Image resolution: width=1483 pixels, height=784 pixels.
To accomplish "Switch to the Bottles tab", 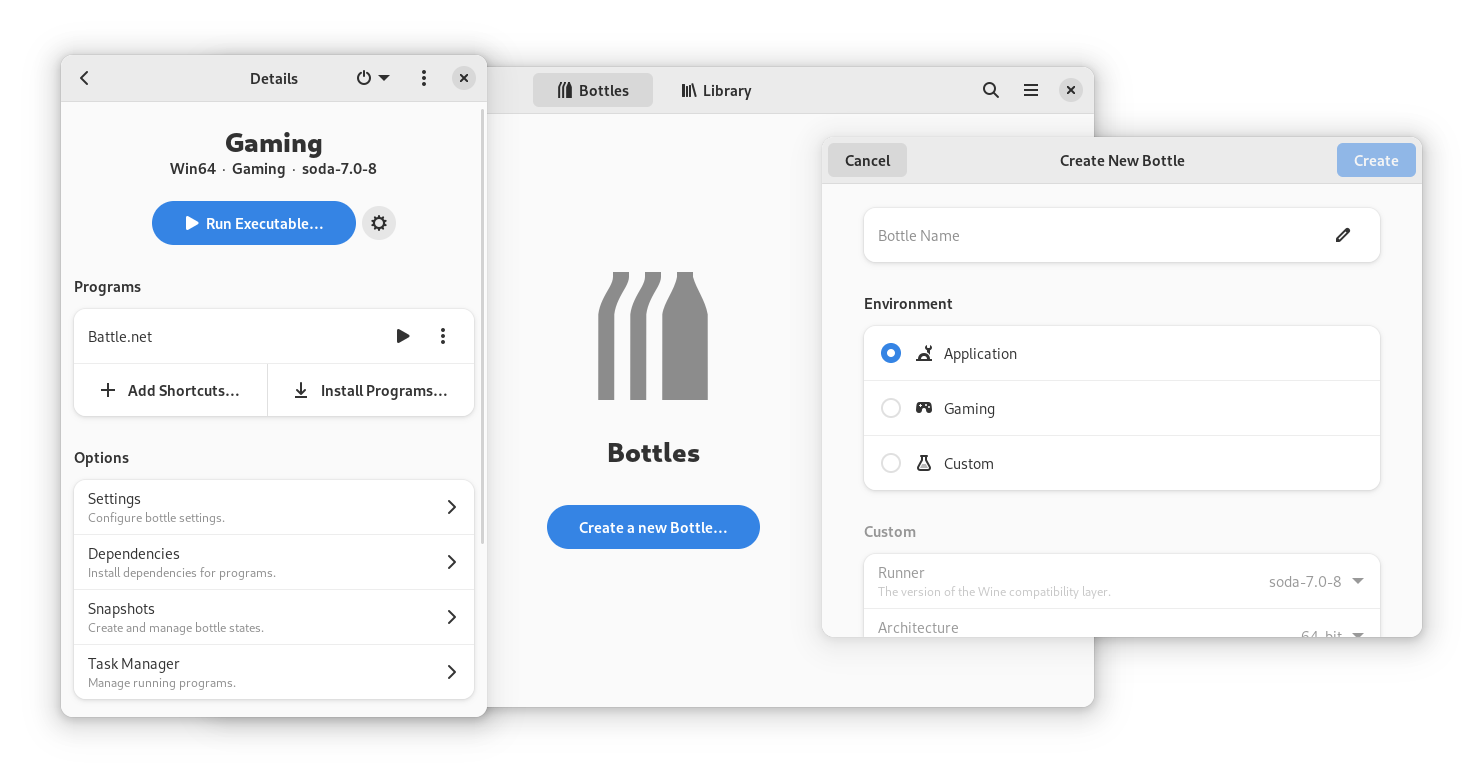I will coord(593,90).
